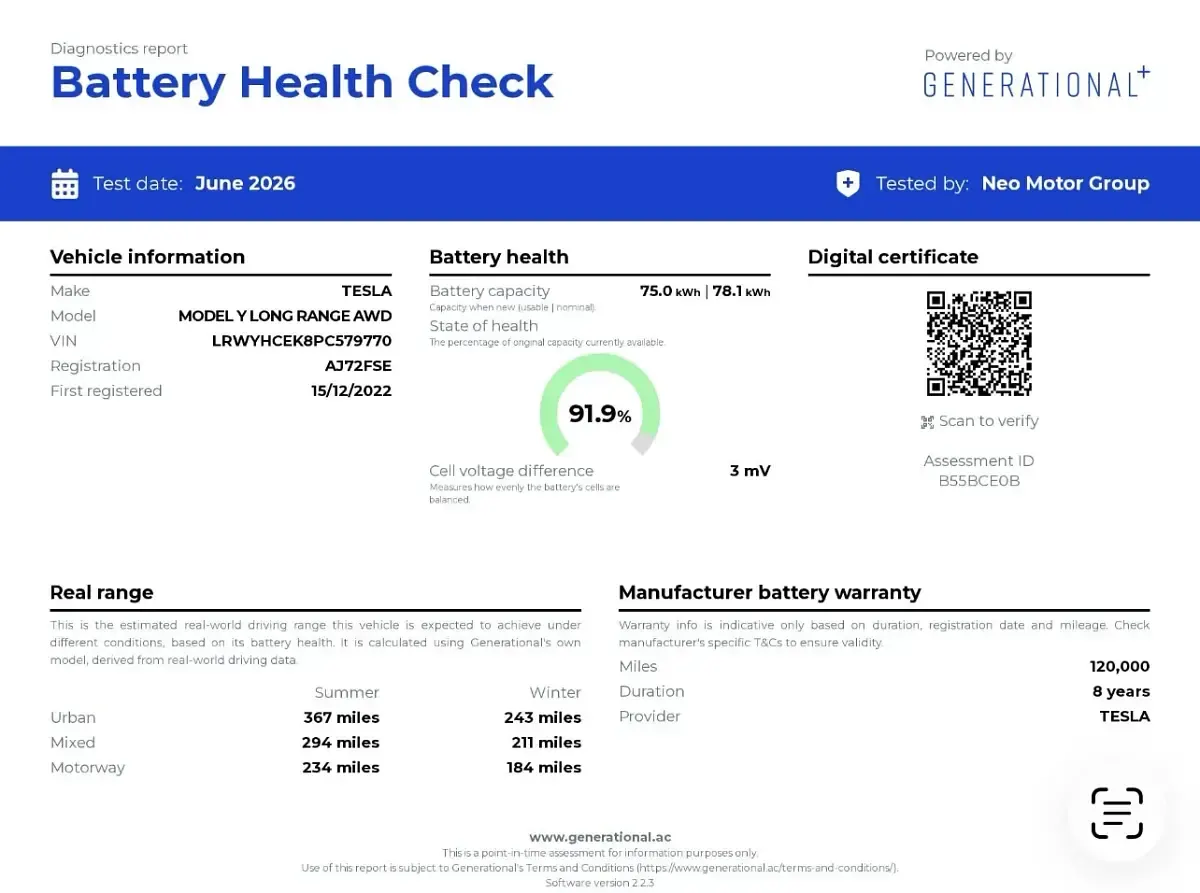The image size is (1200, 893).
Task: Click MODEL Y LONG RANGE AWD value
Action: click(285, 316)
